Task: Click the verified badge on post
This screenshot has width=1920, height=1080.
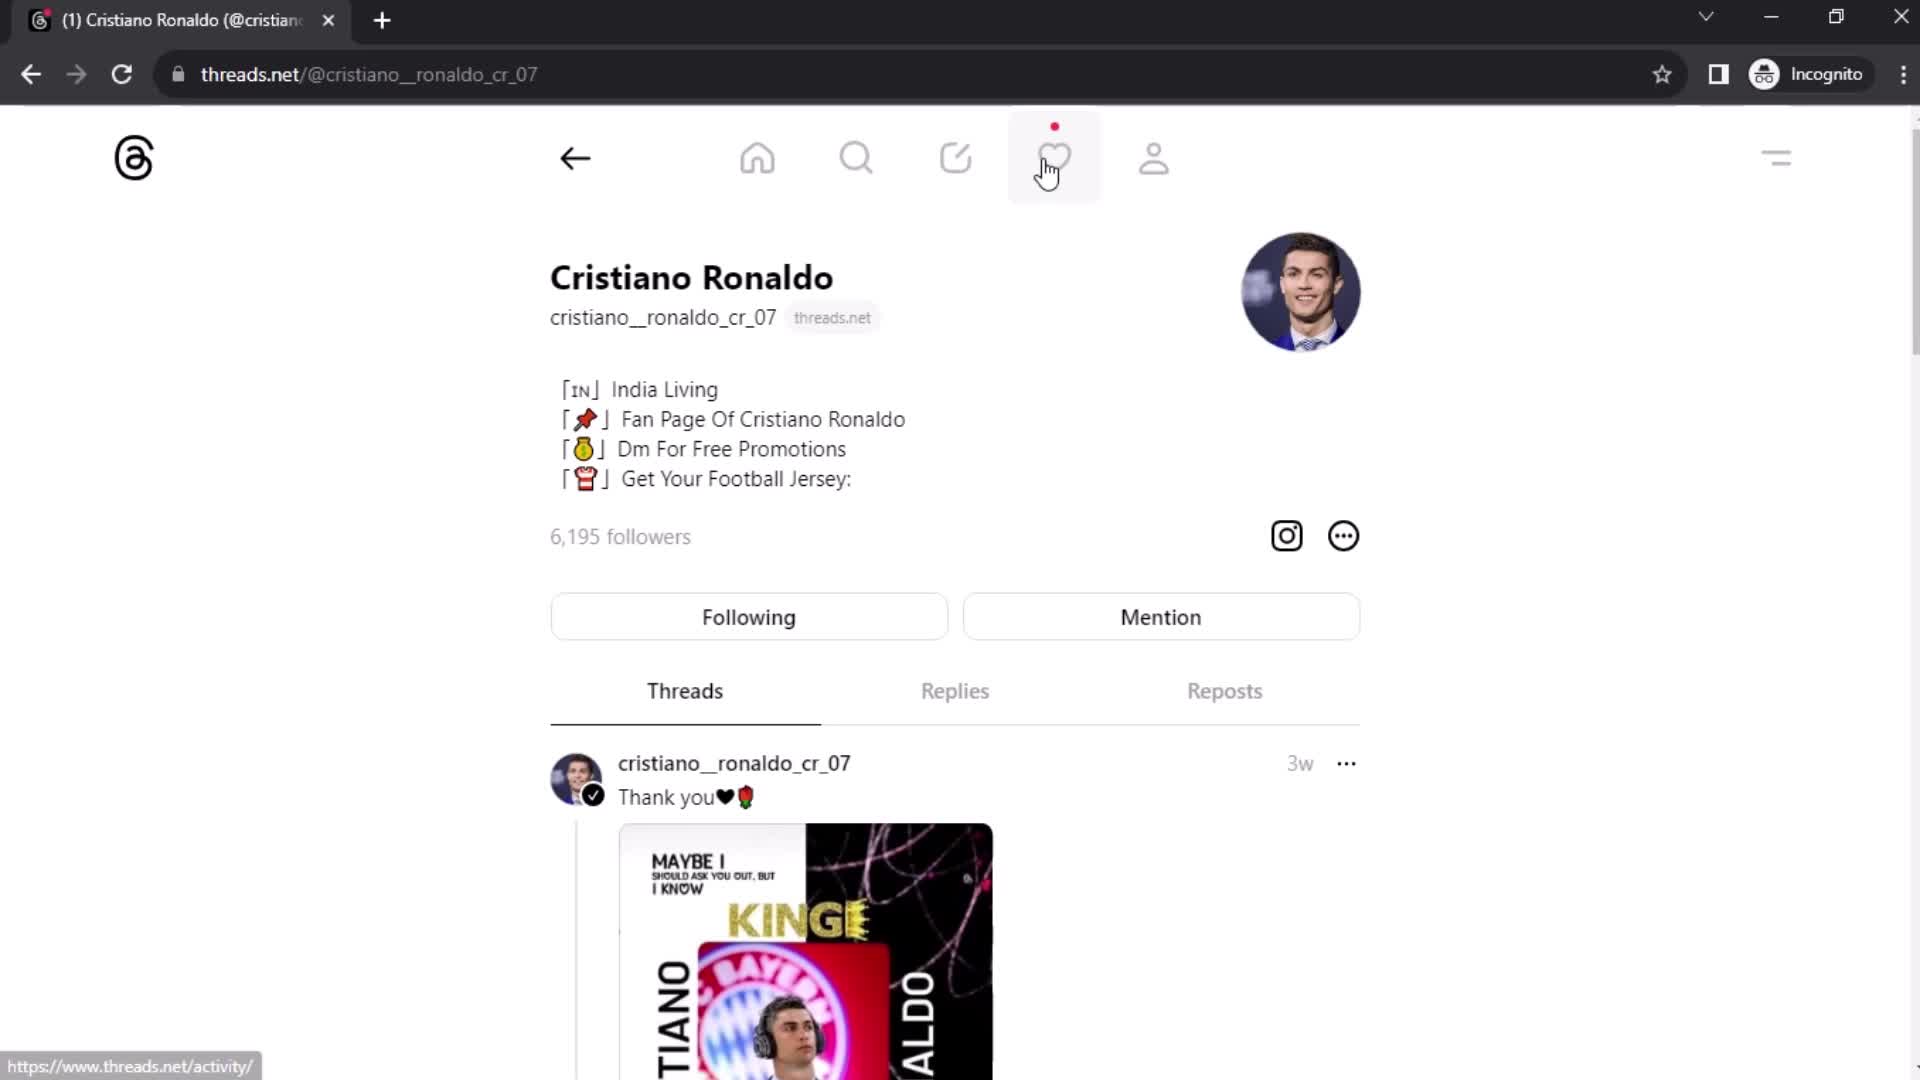Action: point(593,793)
